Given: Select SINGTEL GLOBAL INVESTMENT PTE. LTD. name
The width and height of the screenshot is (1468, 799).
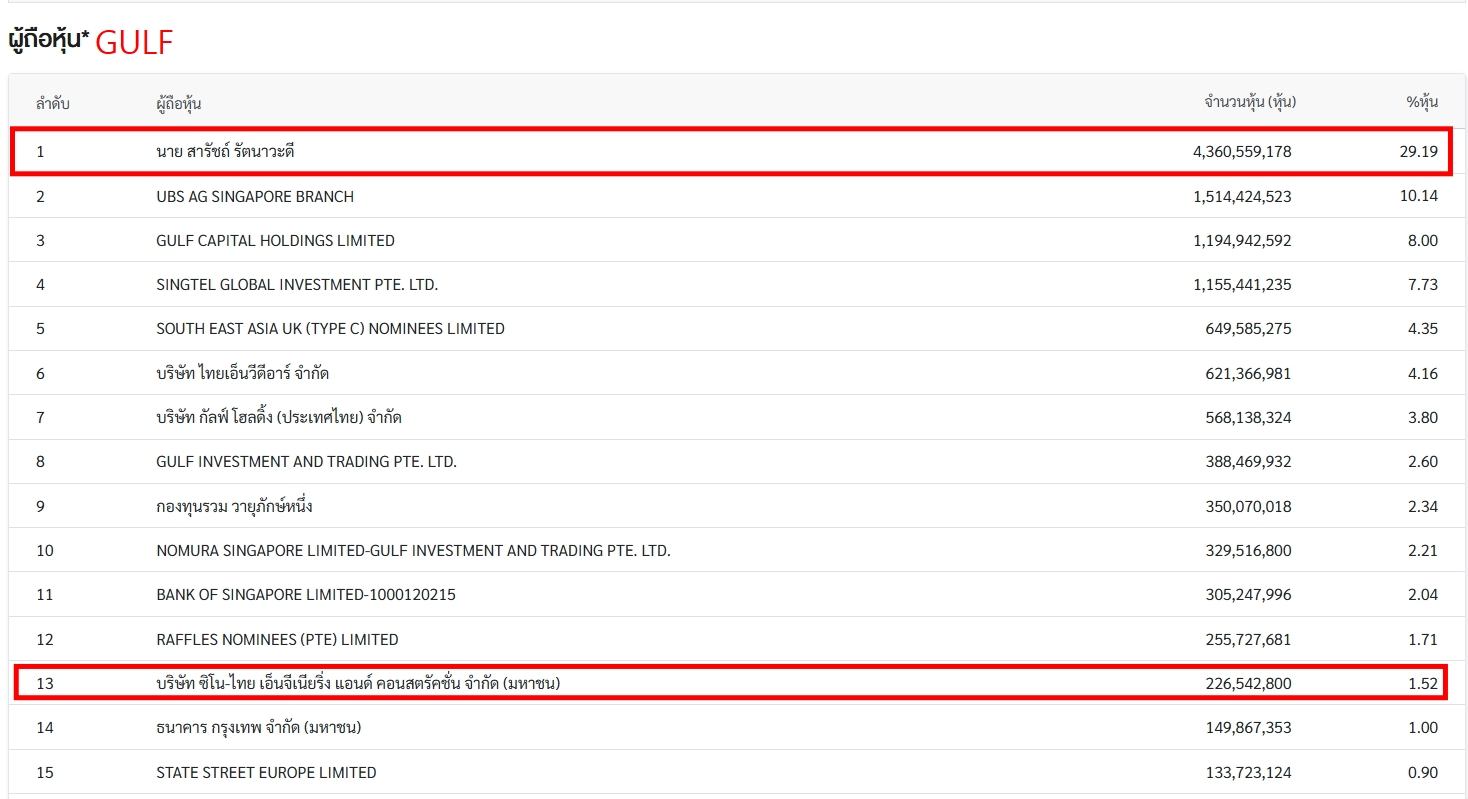Looking at the screenshot, I should point(297,285).
